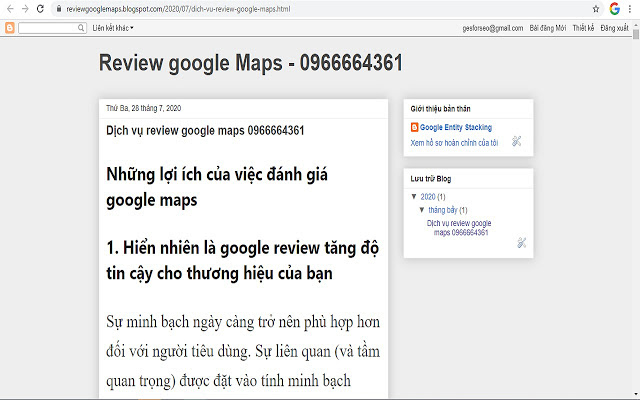
Task: Click the post title Dịch vụ review google maps 0966664361
Action: (205, 131)
